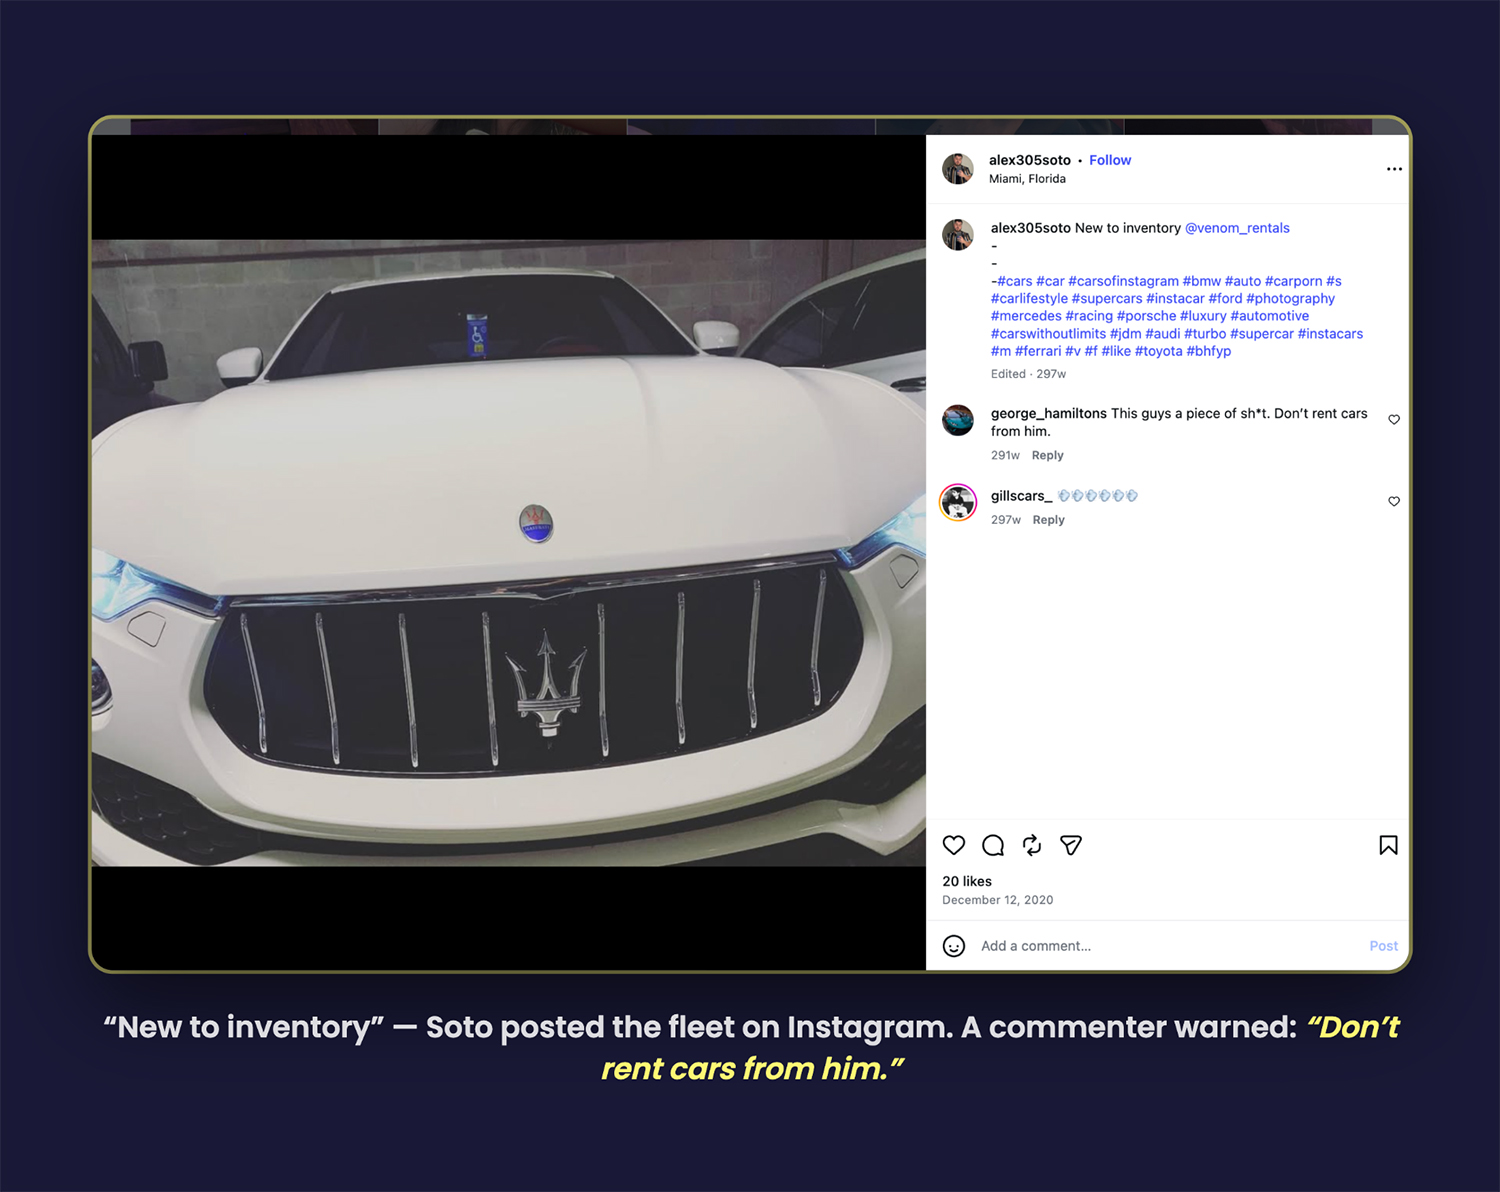
Task: Open alex305soto's profile picture in the post header
Action: (958, 169)
